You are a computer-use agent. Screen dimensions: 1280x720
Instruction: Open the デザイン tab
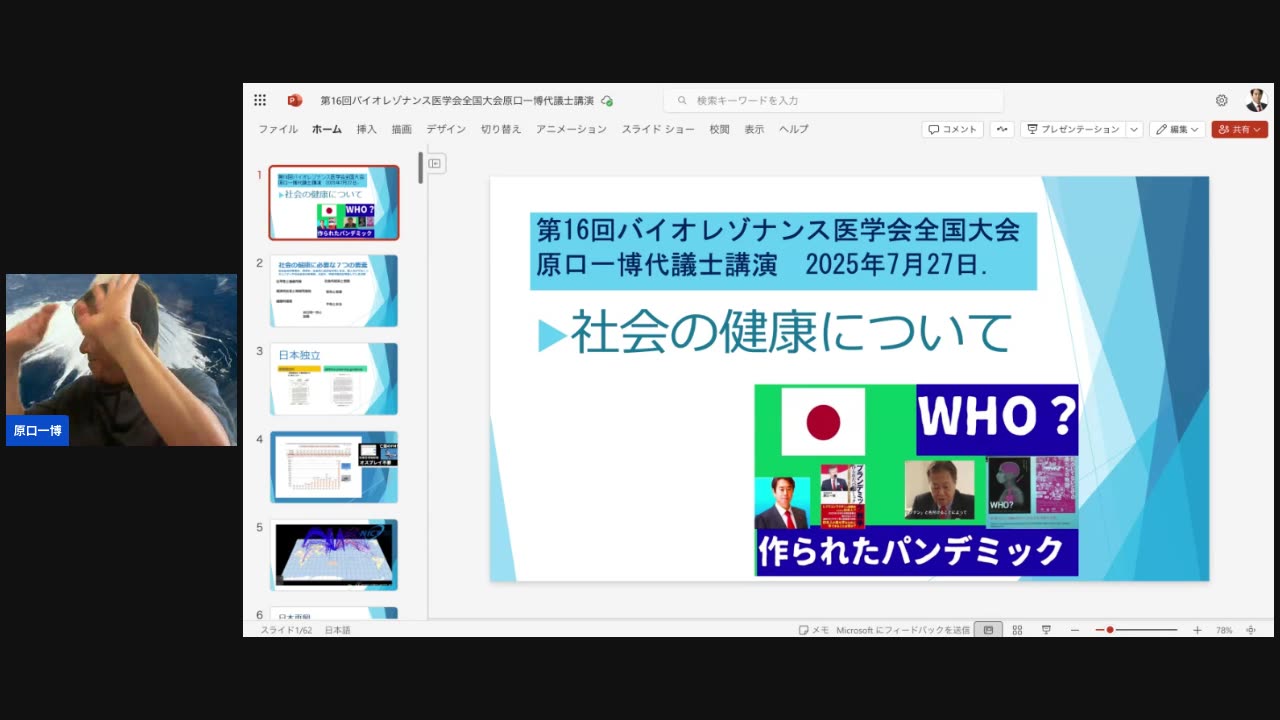(x=446, y=129)
